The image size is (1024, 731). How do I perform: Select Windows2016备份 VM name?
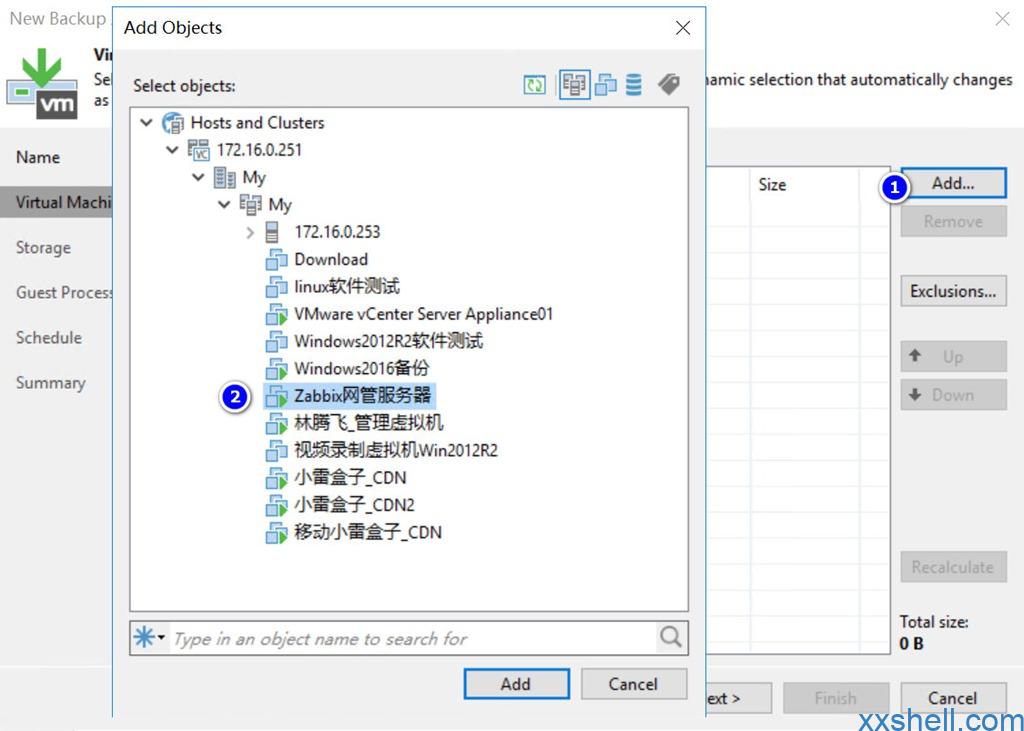click(361, 368)
